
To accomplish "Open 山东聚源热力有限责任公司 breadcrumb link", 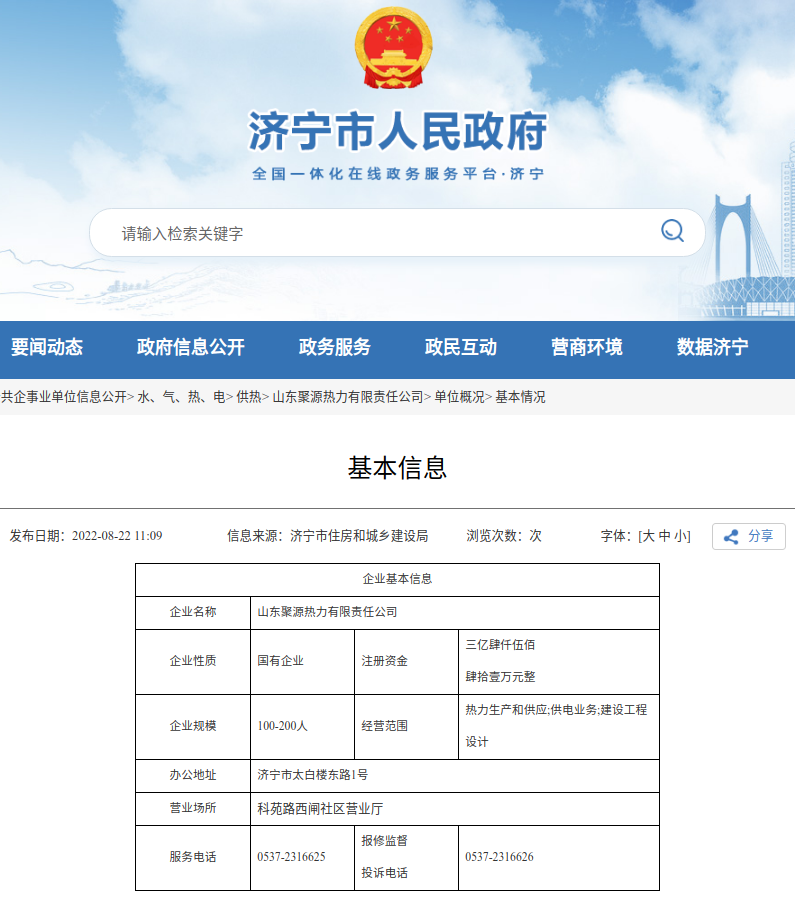I will tap(348, 397).
